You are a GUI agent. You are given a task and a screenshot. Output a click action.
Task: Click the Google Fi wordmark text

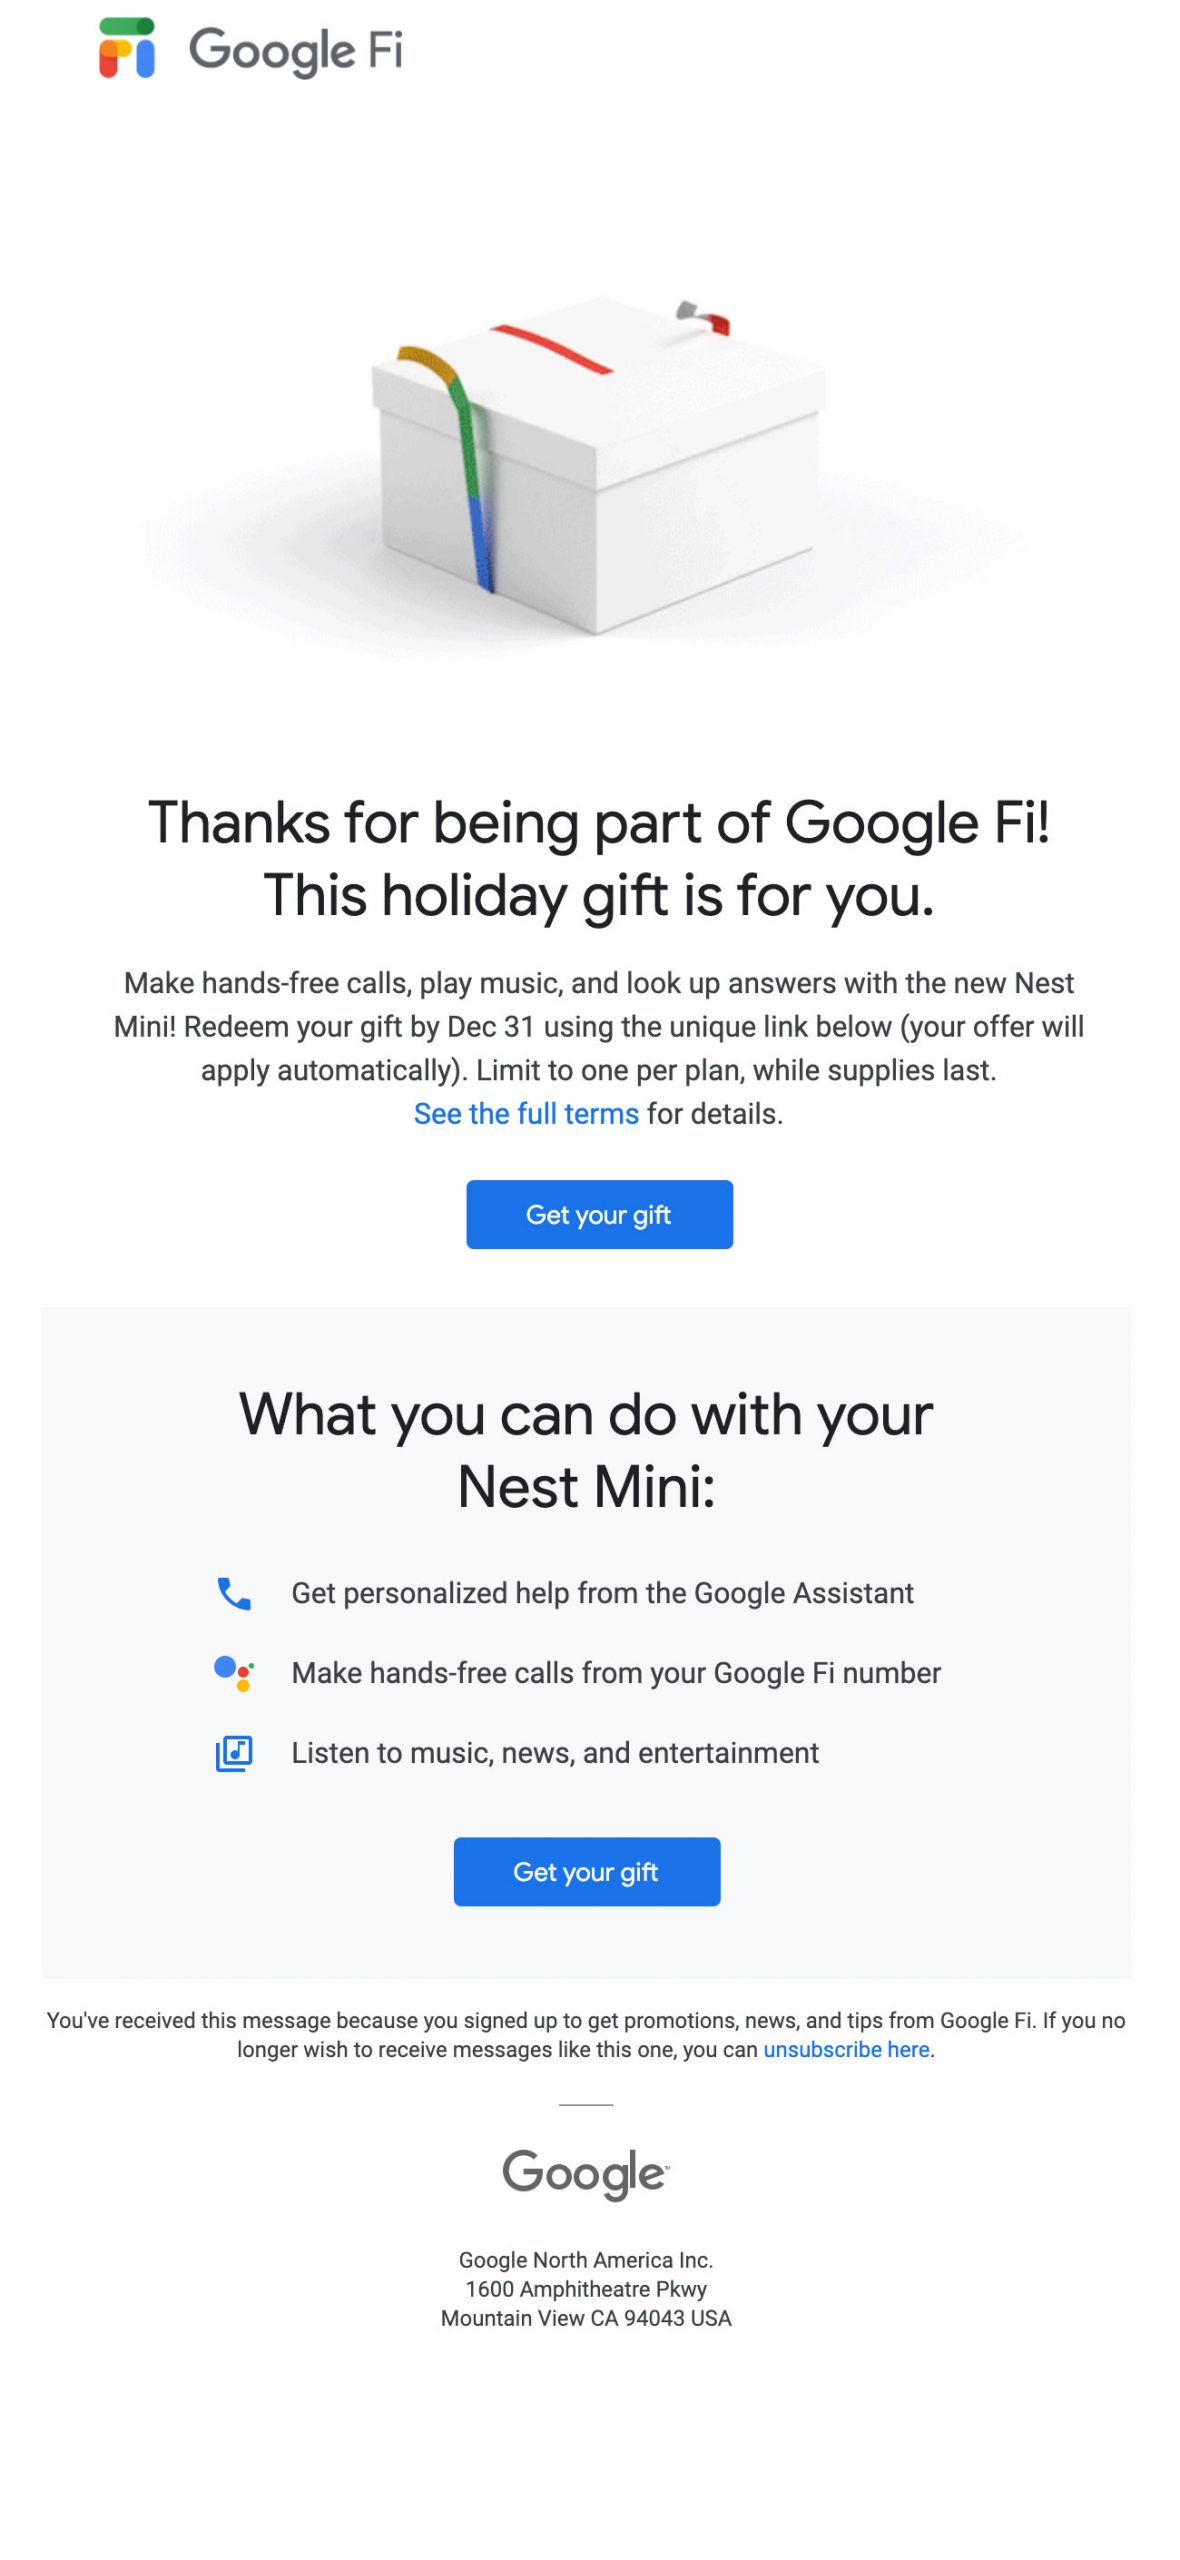(x=296, y=51)
